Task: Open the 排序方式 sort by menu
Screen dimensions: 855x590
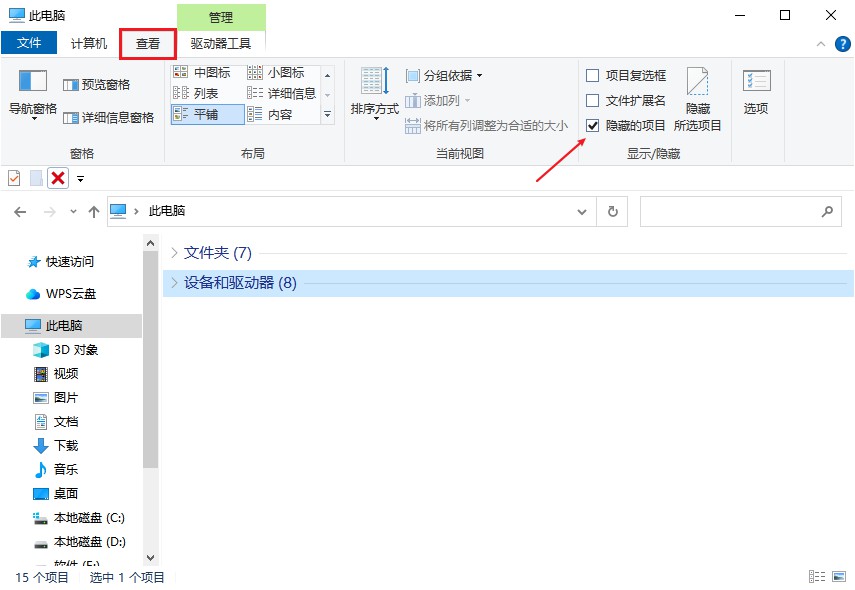Action: coord(375,93)
